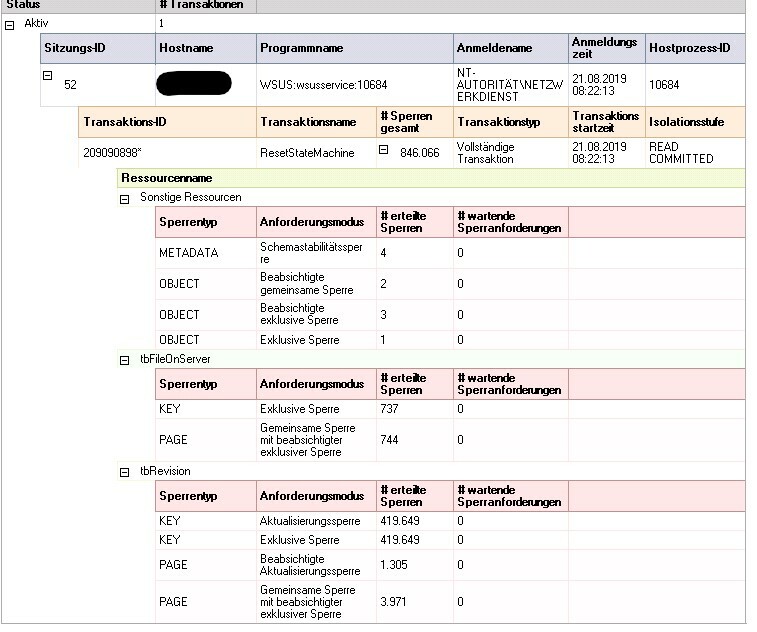Image resolution: width=757 pixels, height=632 pixels.
Task: Click the Transaktions-ID column header
Action: 167,122
